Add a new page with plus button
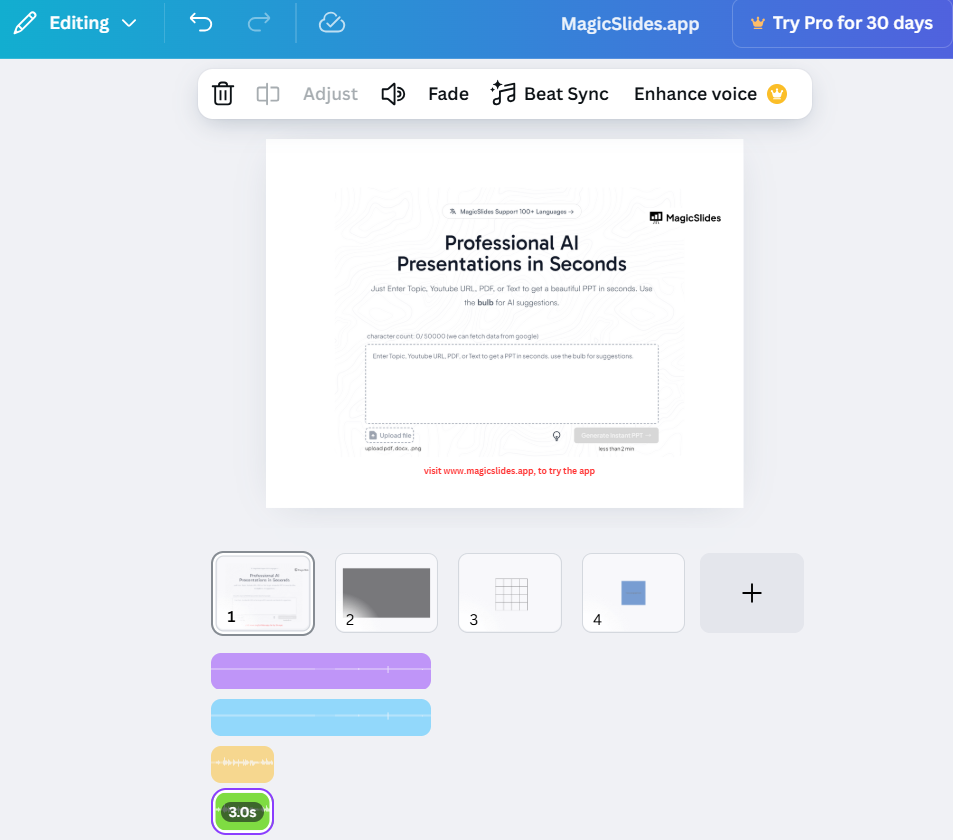The height and width of the screenshot is (840, 953). coord(752,593)
